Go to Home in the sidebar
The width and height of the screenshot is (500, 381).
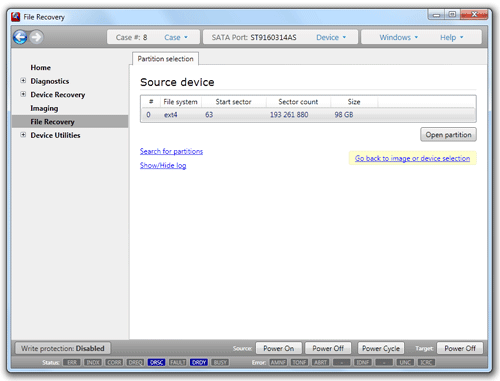(x=40, y=67)
